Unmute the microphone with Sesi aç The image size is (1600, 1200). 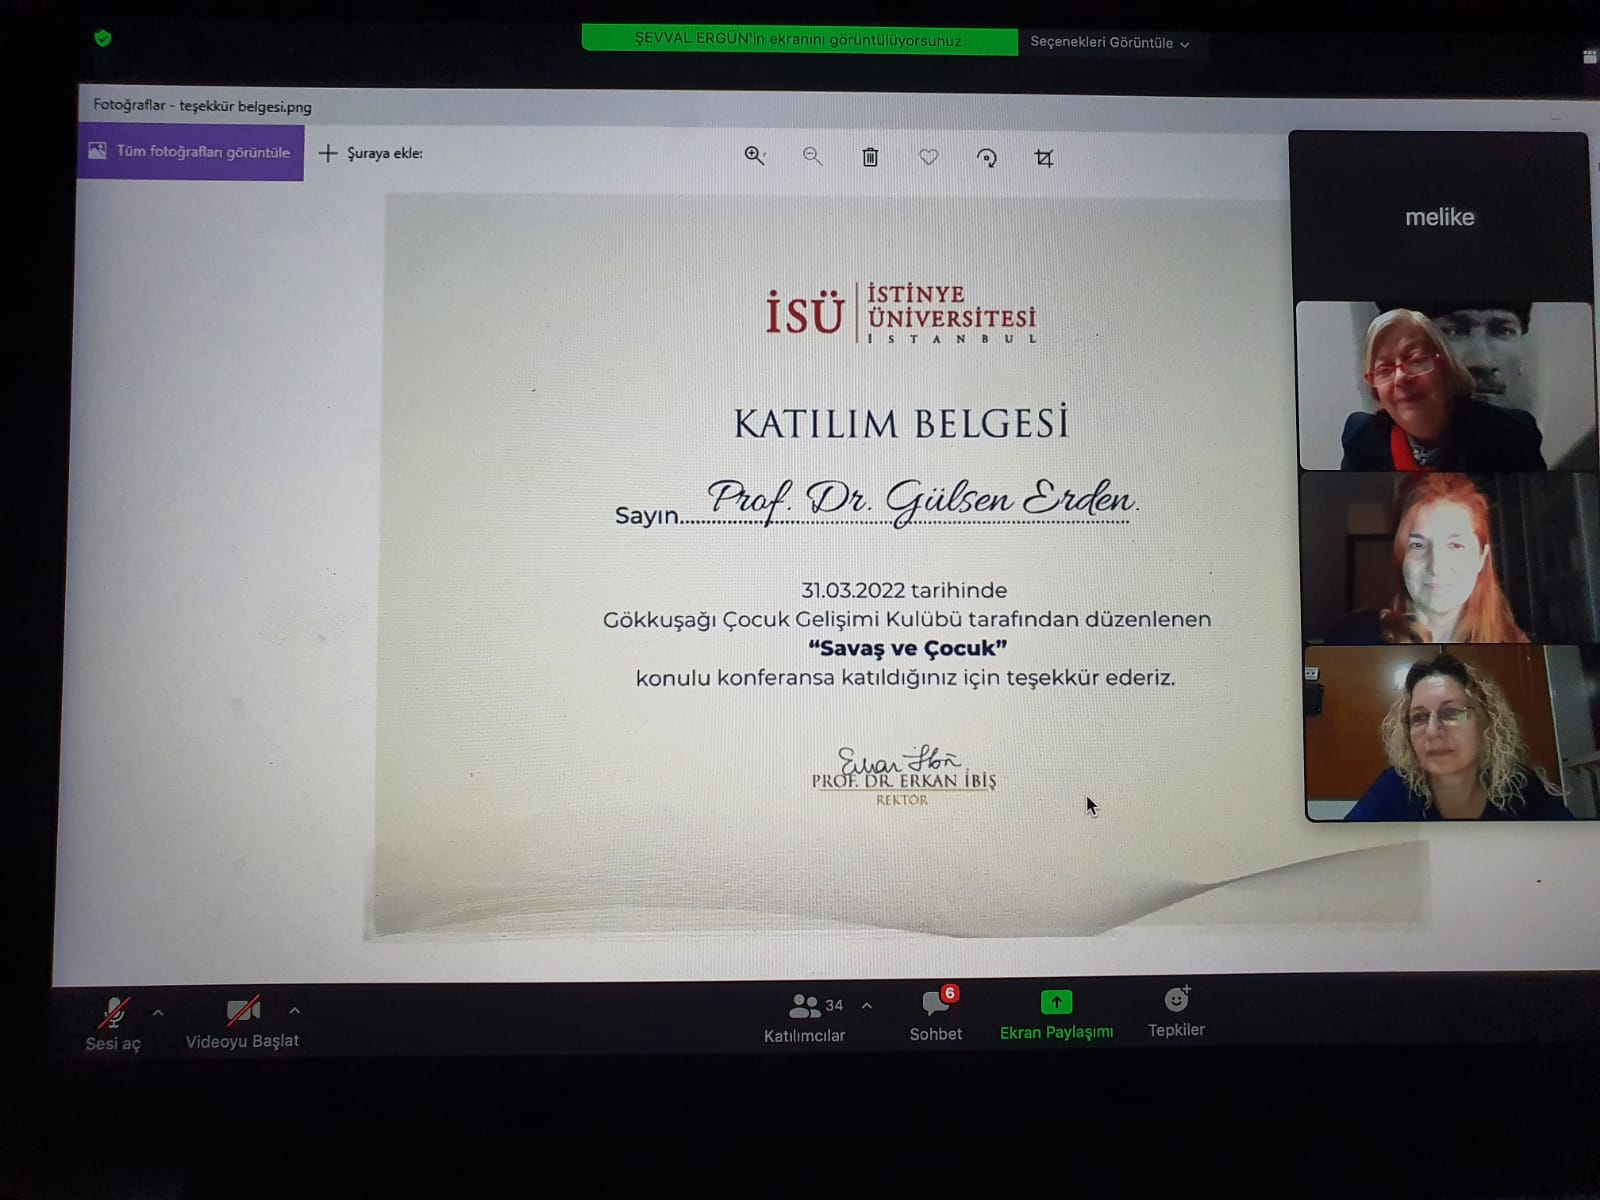(113, 1015)
